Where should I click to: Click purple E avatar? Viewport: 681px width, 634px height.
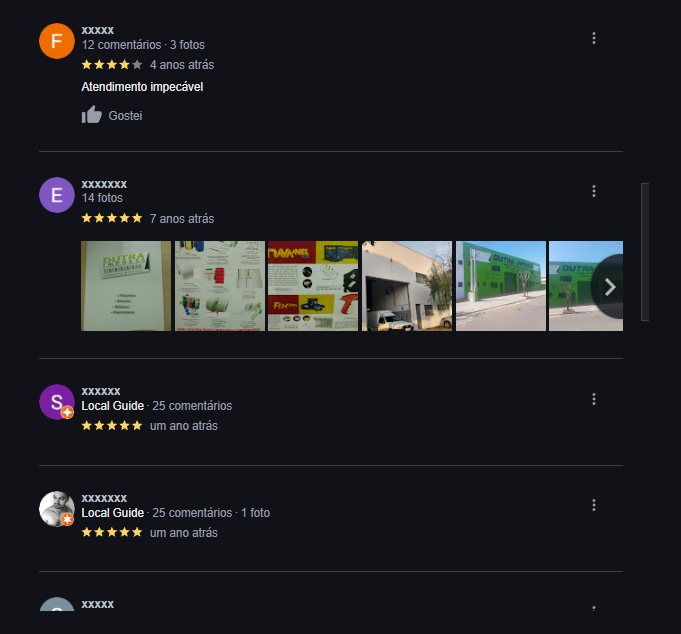[x=57, y=195]
